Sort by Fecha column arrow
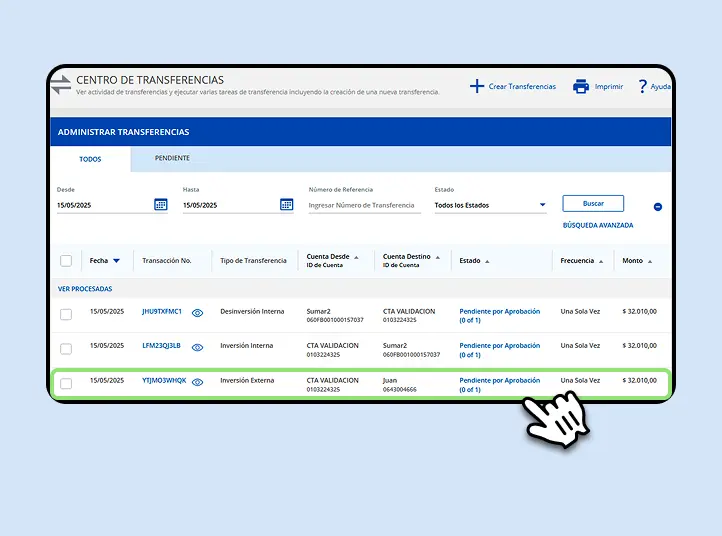 tap(116, 261)
